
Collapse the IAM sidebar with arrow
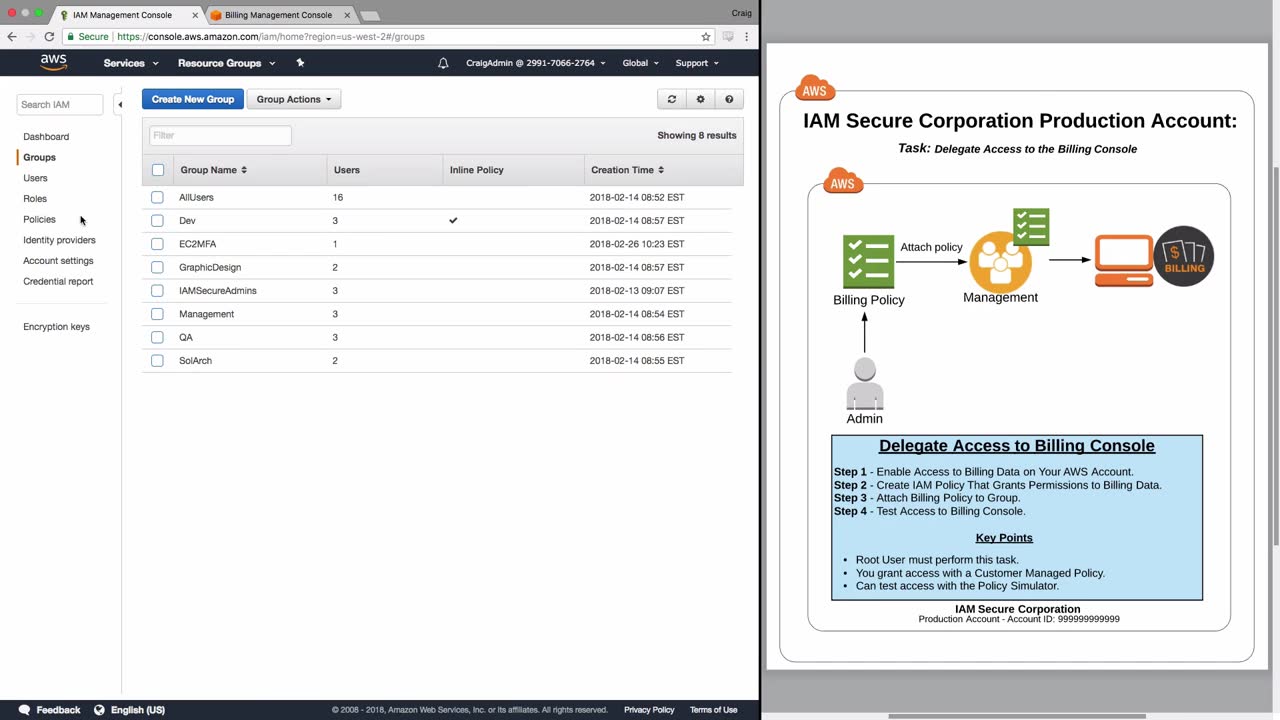point(120,104)
